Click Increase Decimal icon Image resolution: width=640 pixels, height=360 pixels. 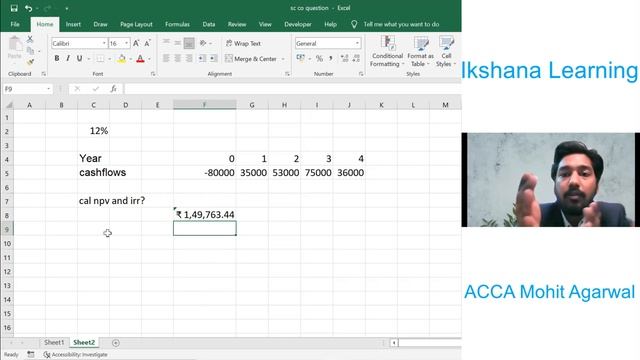point(344,58)
